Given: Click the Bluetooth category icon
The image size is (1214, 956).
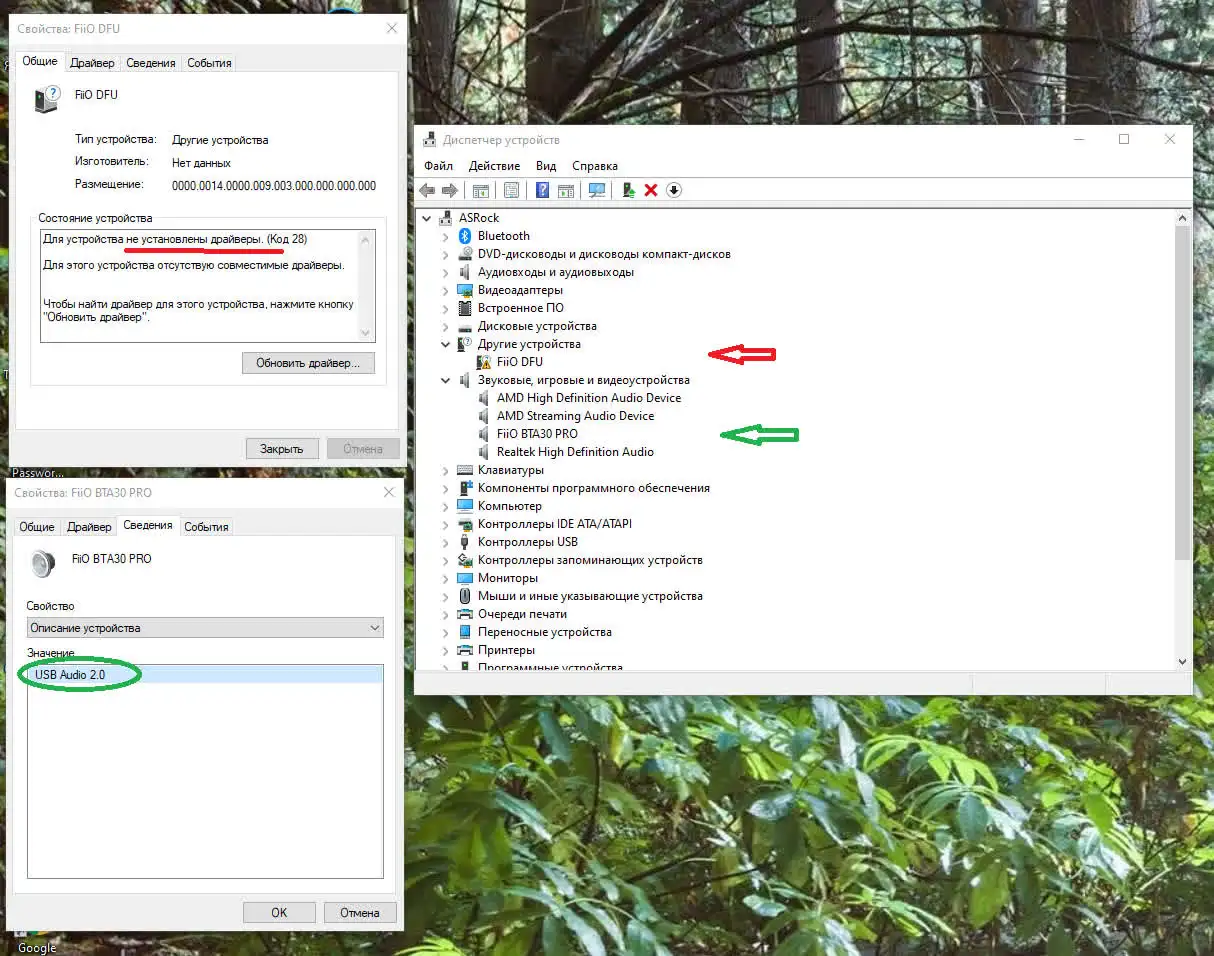Looking at the screenshot, I should click(465, 236).
